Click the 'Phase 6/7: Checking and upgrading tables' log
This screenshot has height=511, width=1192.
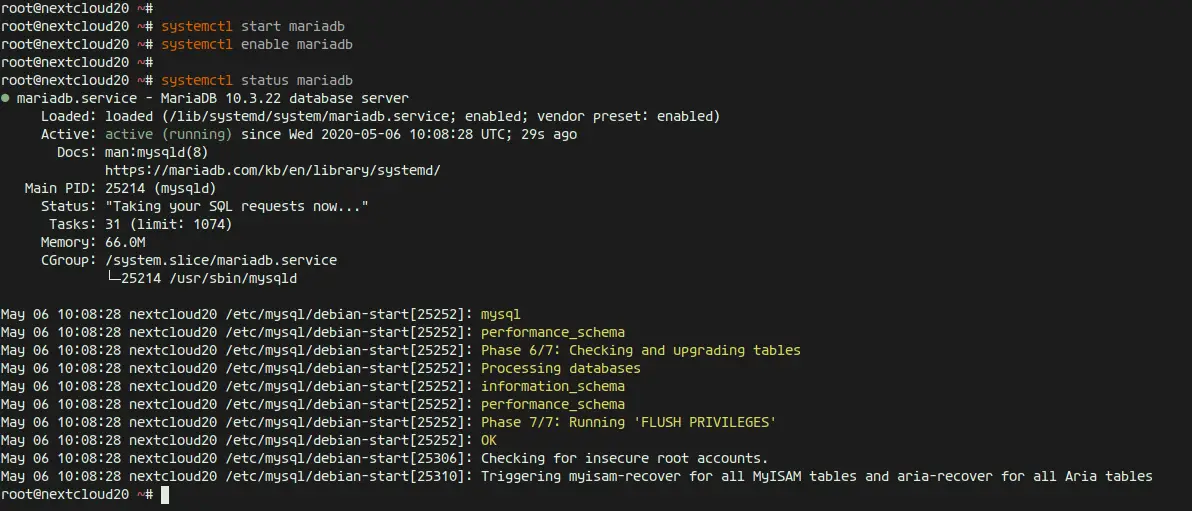[x=641, y=351]
